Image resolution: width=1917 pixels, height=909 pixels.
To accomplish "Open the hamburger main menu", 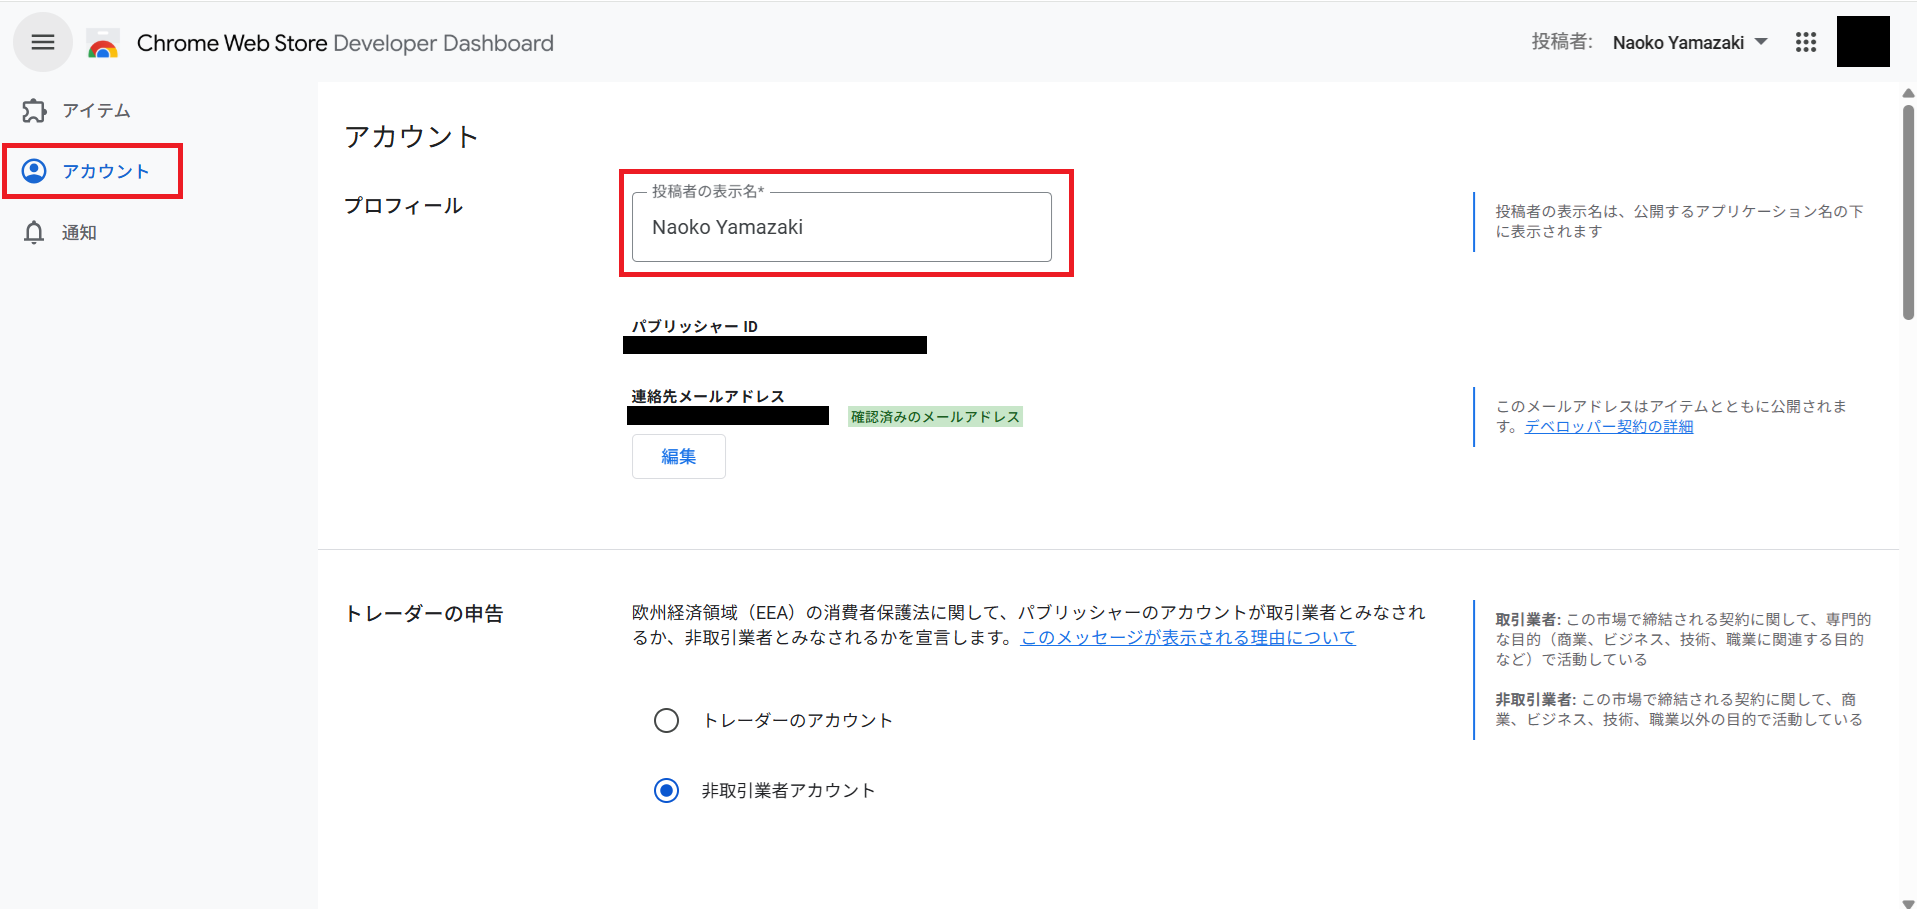I will click(x=42, y=42).
